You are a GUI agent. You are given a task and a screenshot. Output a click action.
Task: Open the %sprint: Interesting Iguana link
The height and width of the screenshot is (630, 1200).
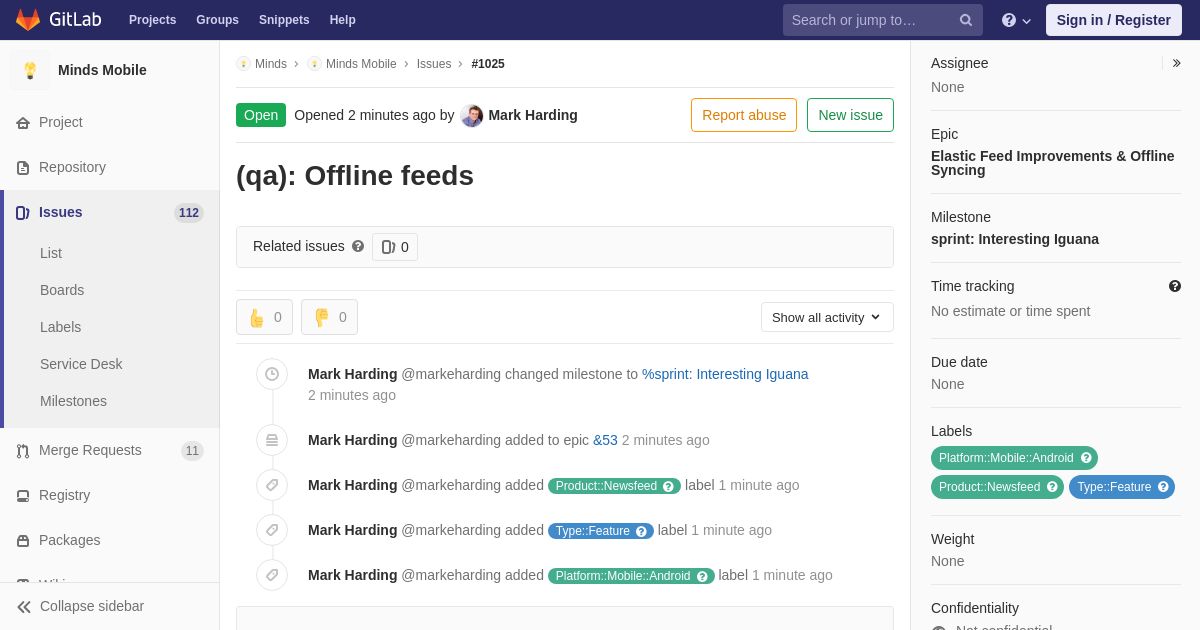(725, 374)
